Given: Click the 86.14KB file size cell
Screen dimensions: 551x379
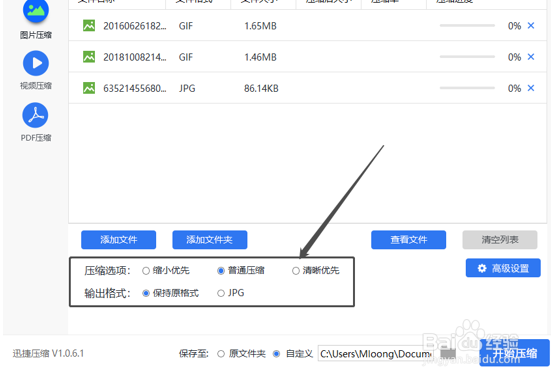Looking at the screenshot, I should pyautogui.click(x=261, y=88).
